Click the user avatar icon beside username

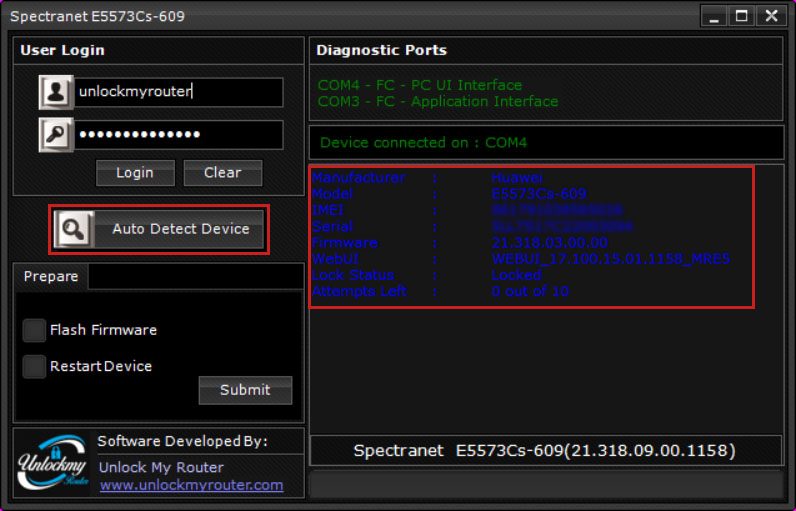[x=56, y=92]
